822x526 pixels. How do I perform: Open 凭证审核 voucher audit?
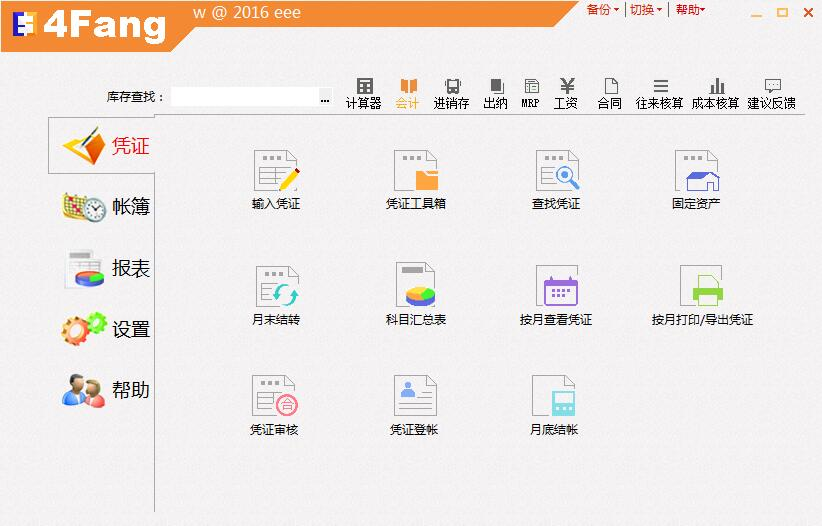(274, 405)
